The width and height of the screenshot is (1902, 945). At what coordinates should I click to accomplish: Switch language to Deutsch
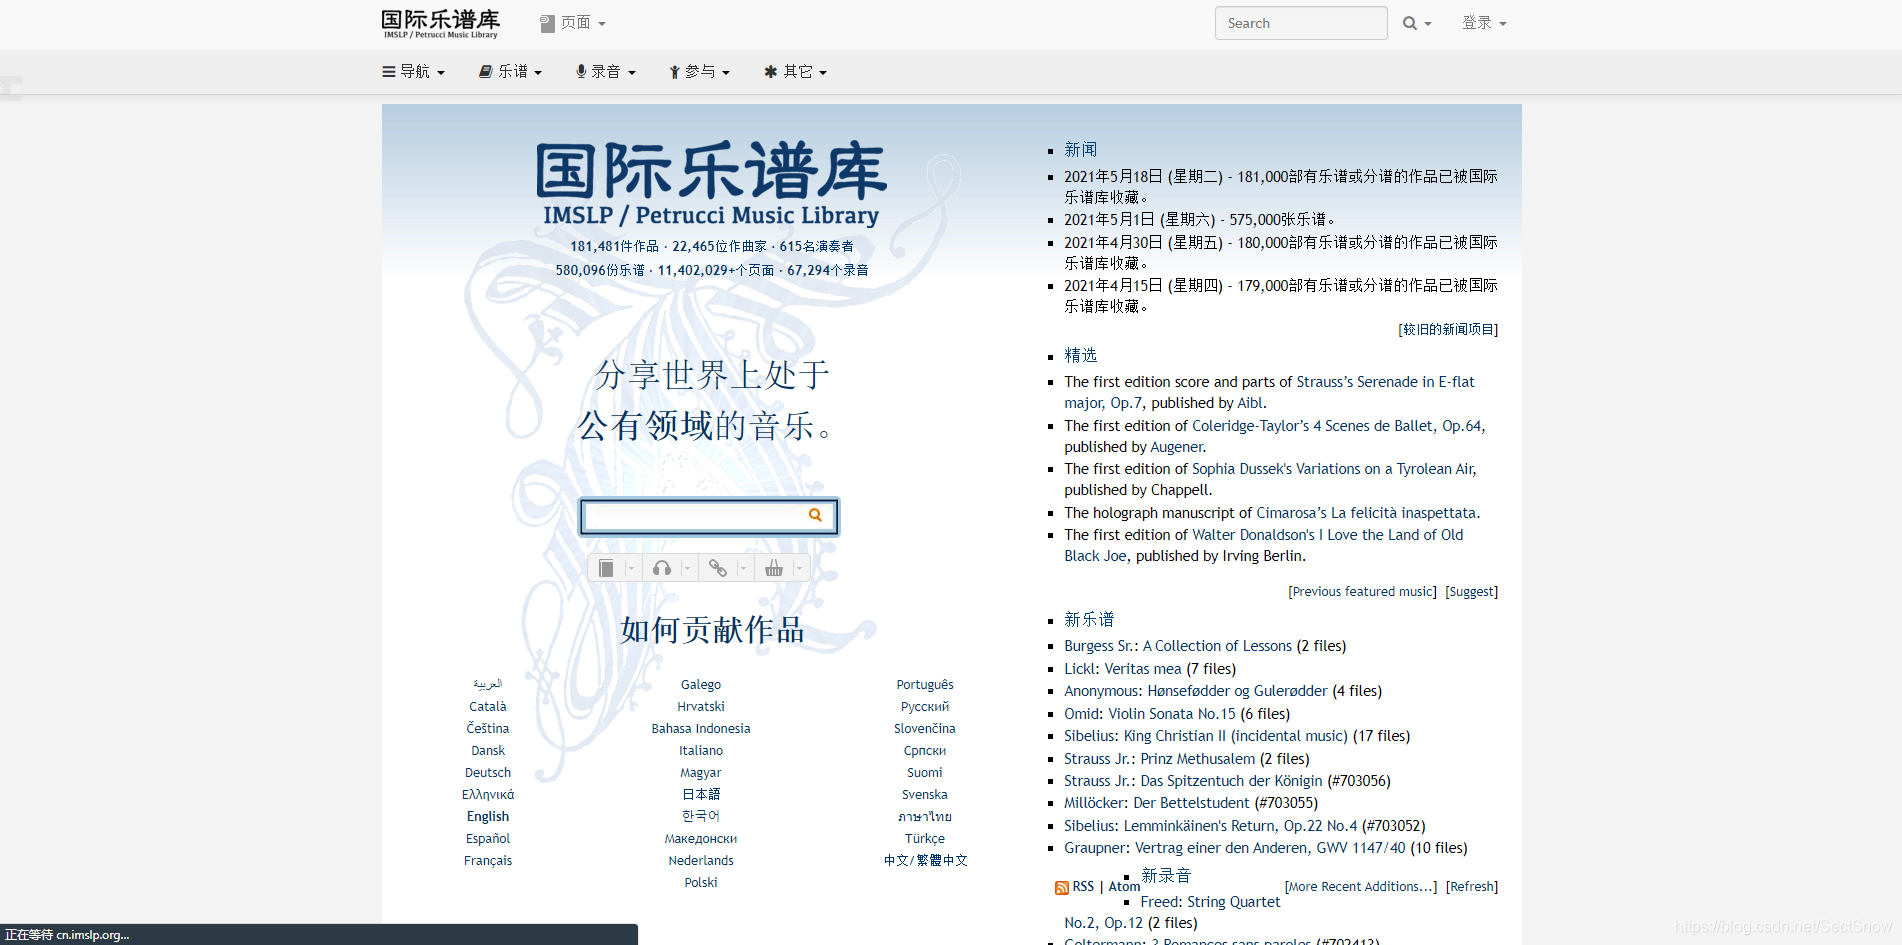click(x=488, y=773)
